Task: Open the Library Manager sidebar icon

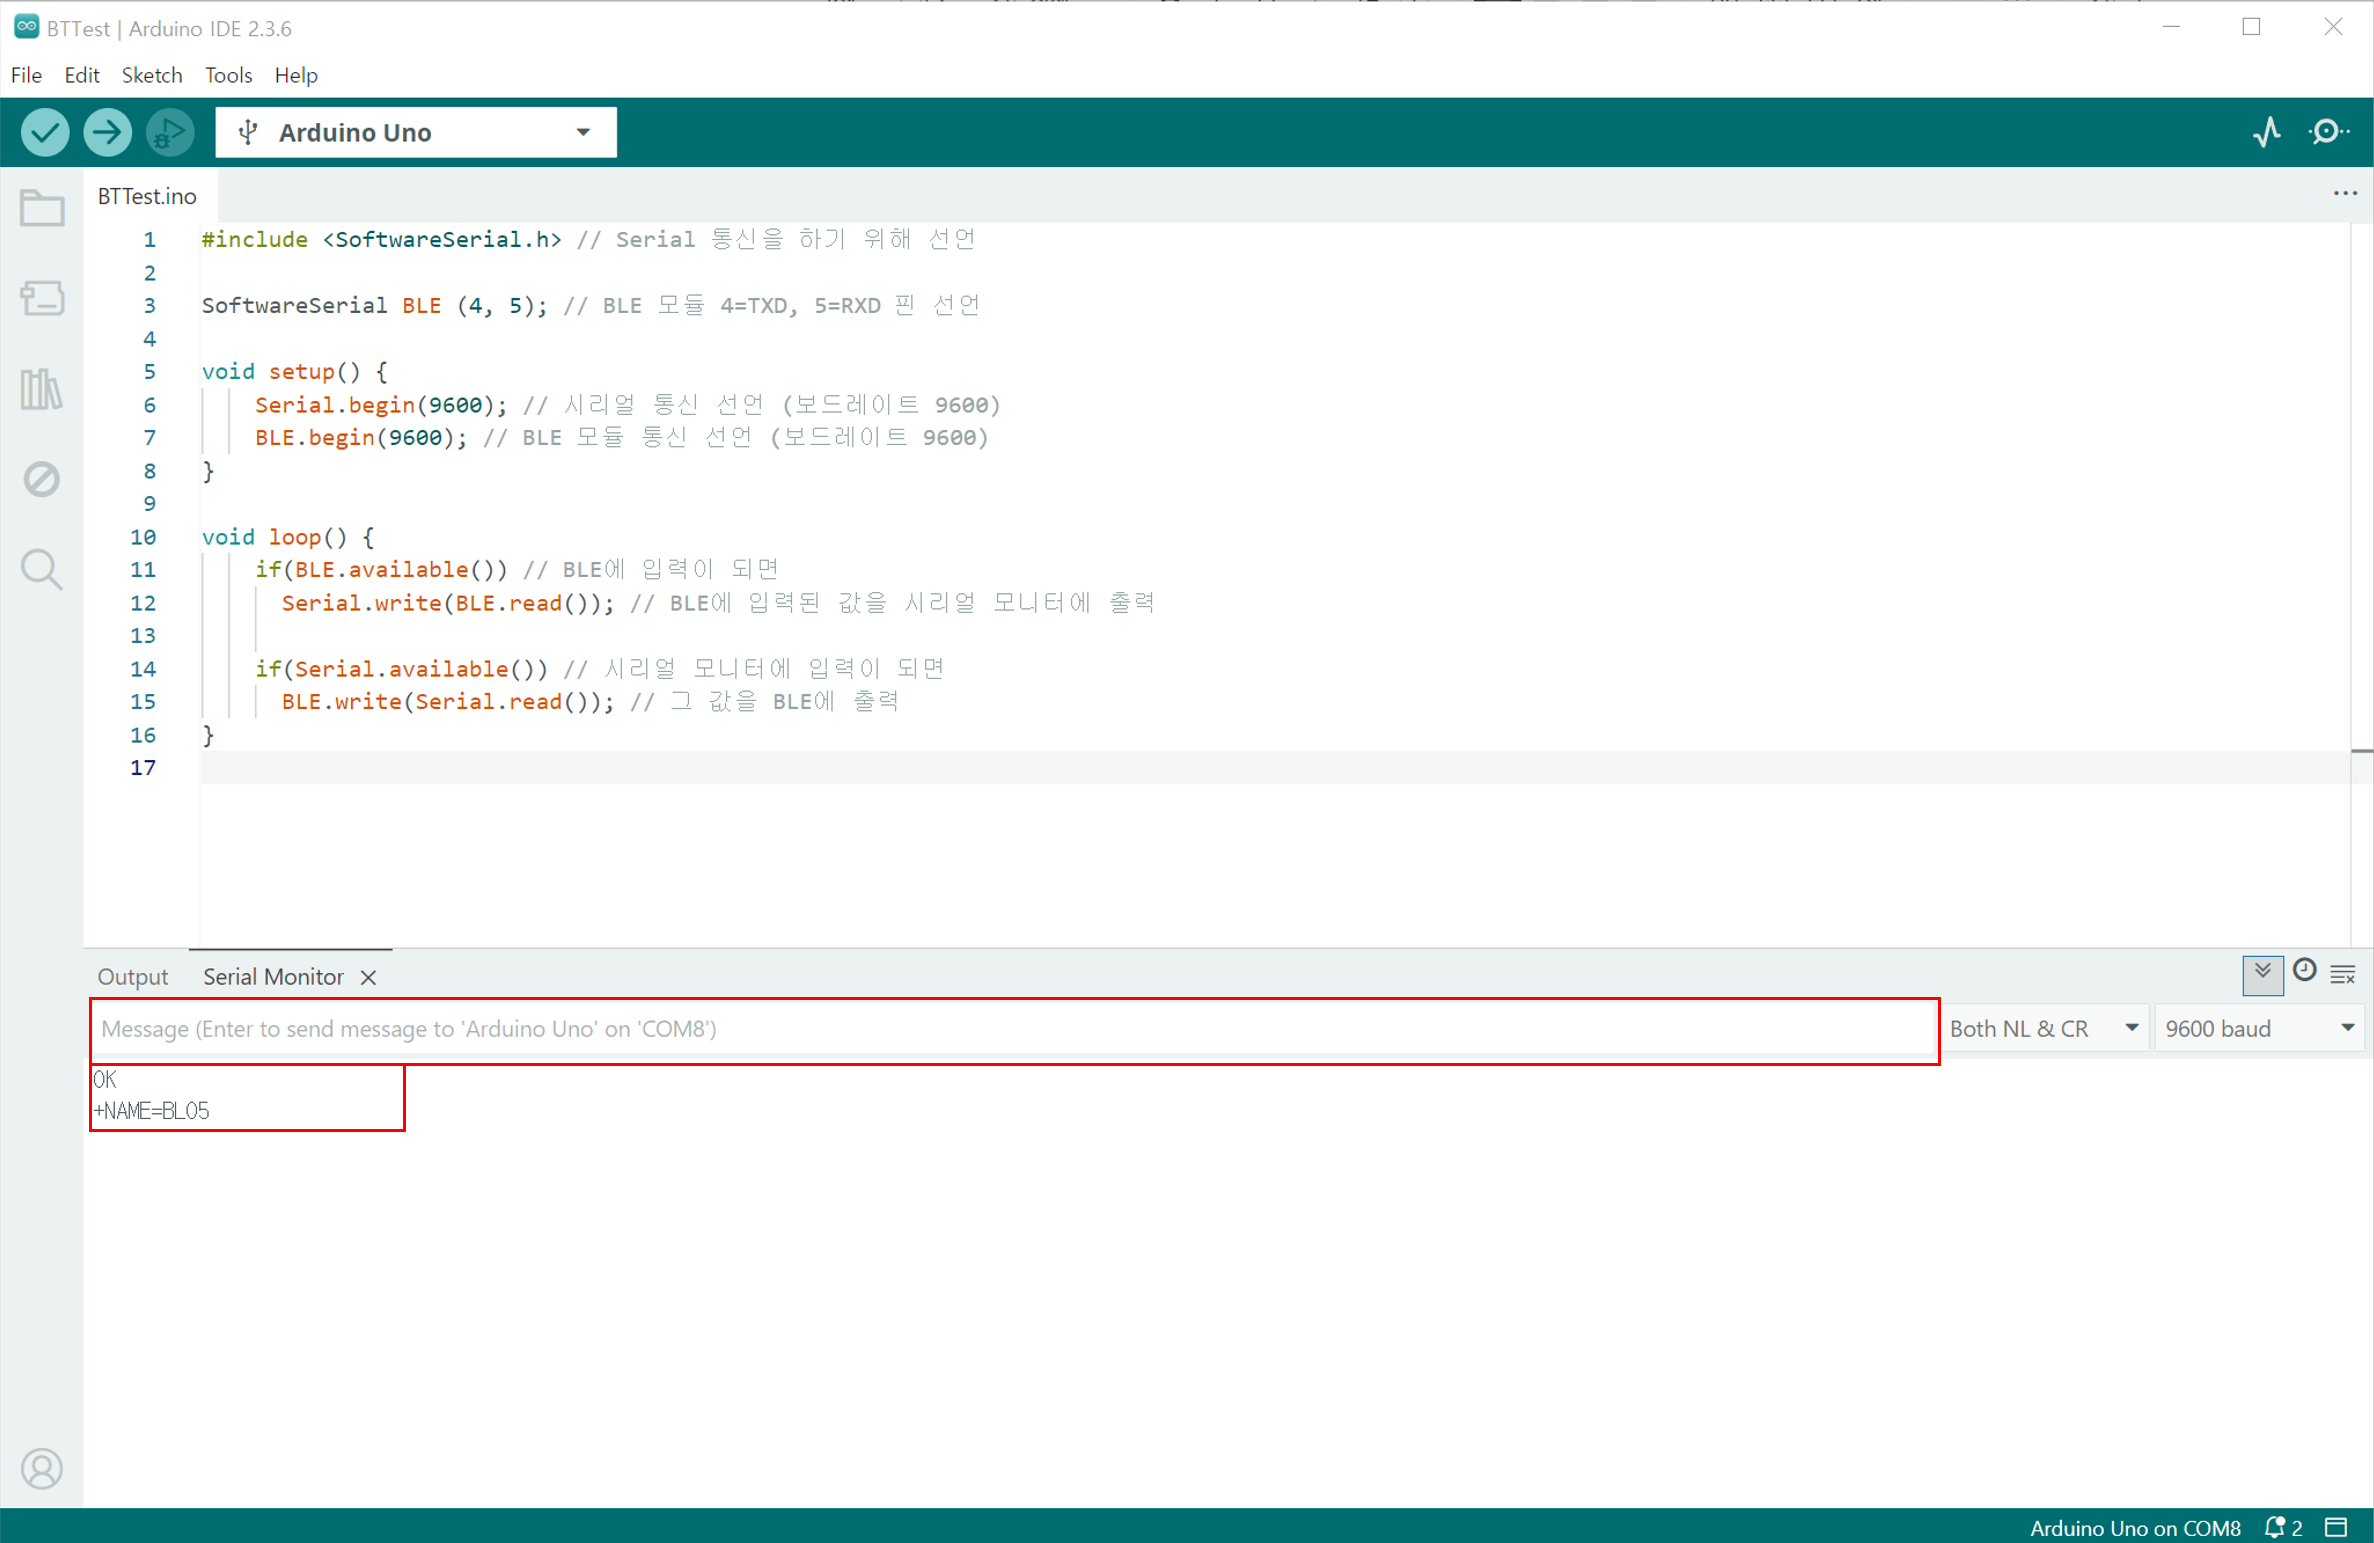Action: point(41,388)
